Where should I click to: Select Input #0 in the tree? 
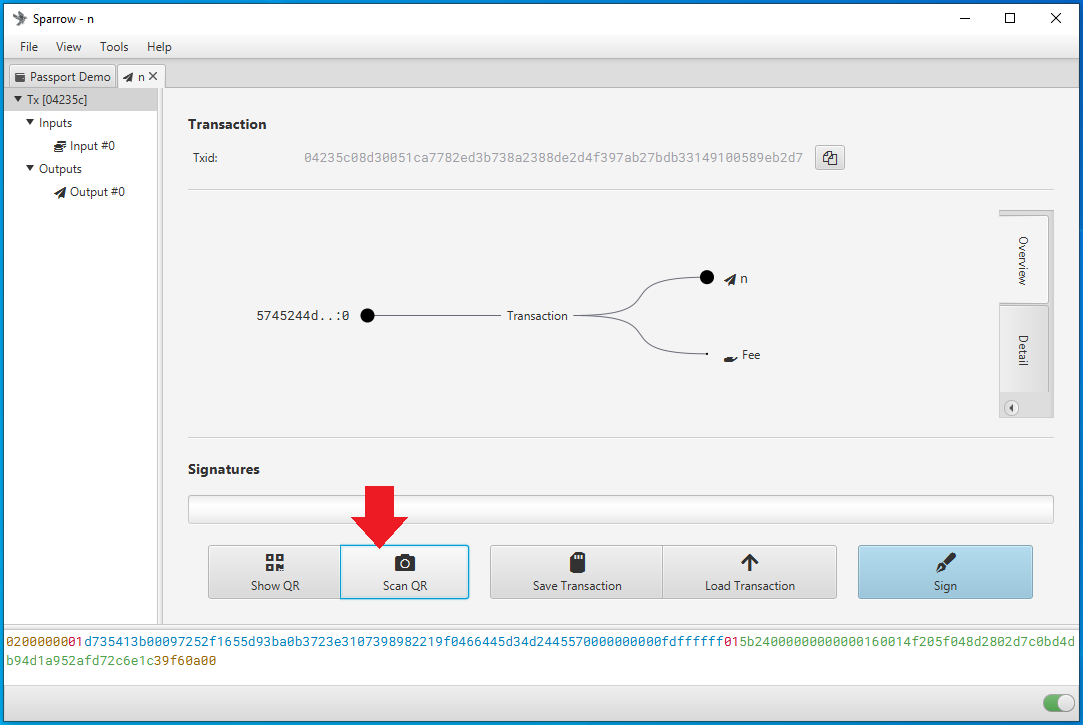pos(84,146)
